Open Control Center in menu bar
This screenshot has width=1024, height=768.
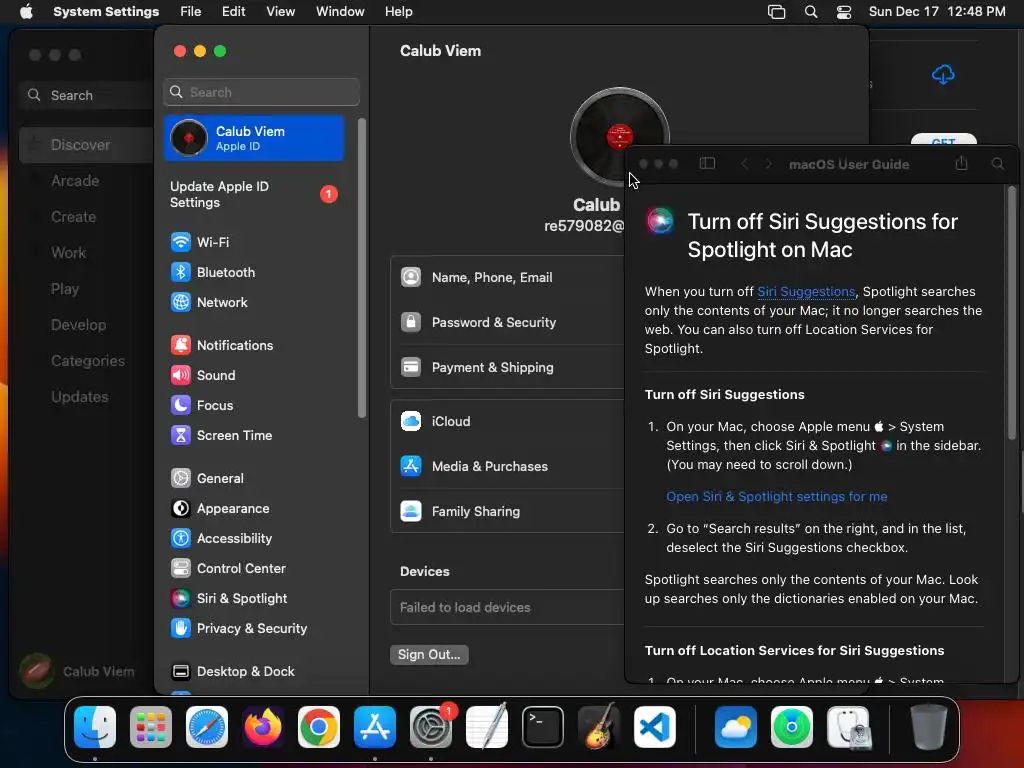844,12
